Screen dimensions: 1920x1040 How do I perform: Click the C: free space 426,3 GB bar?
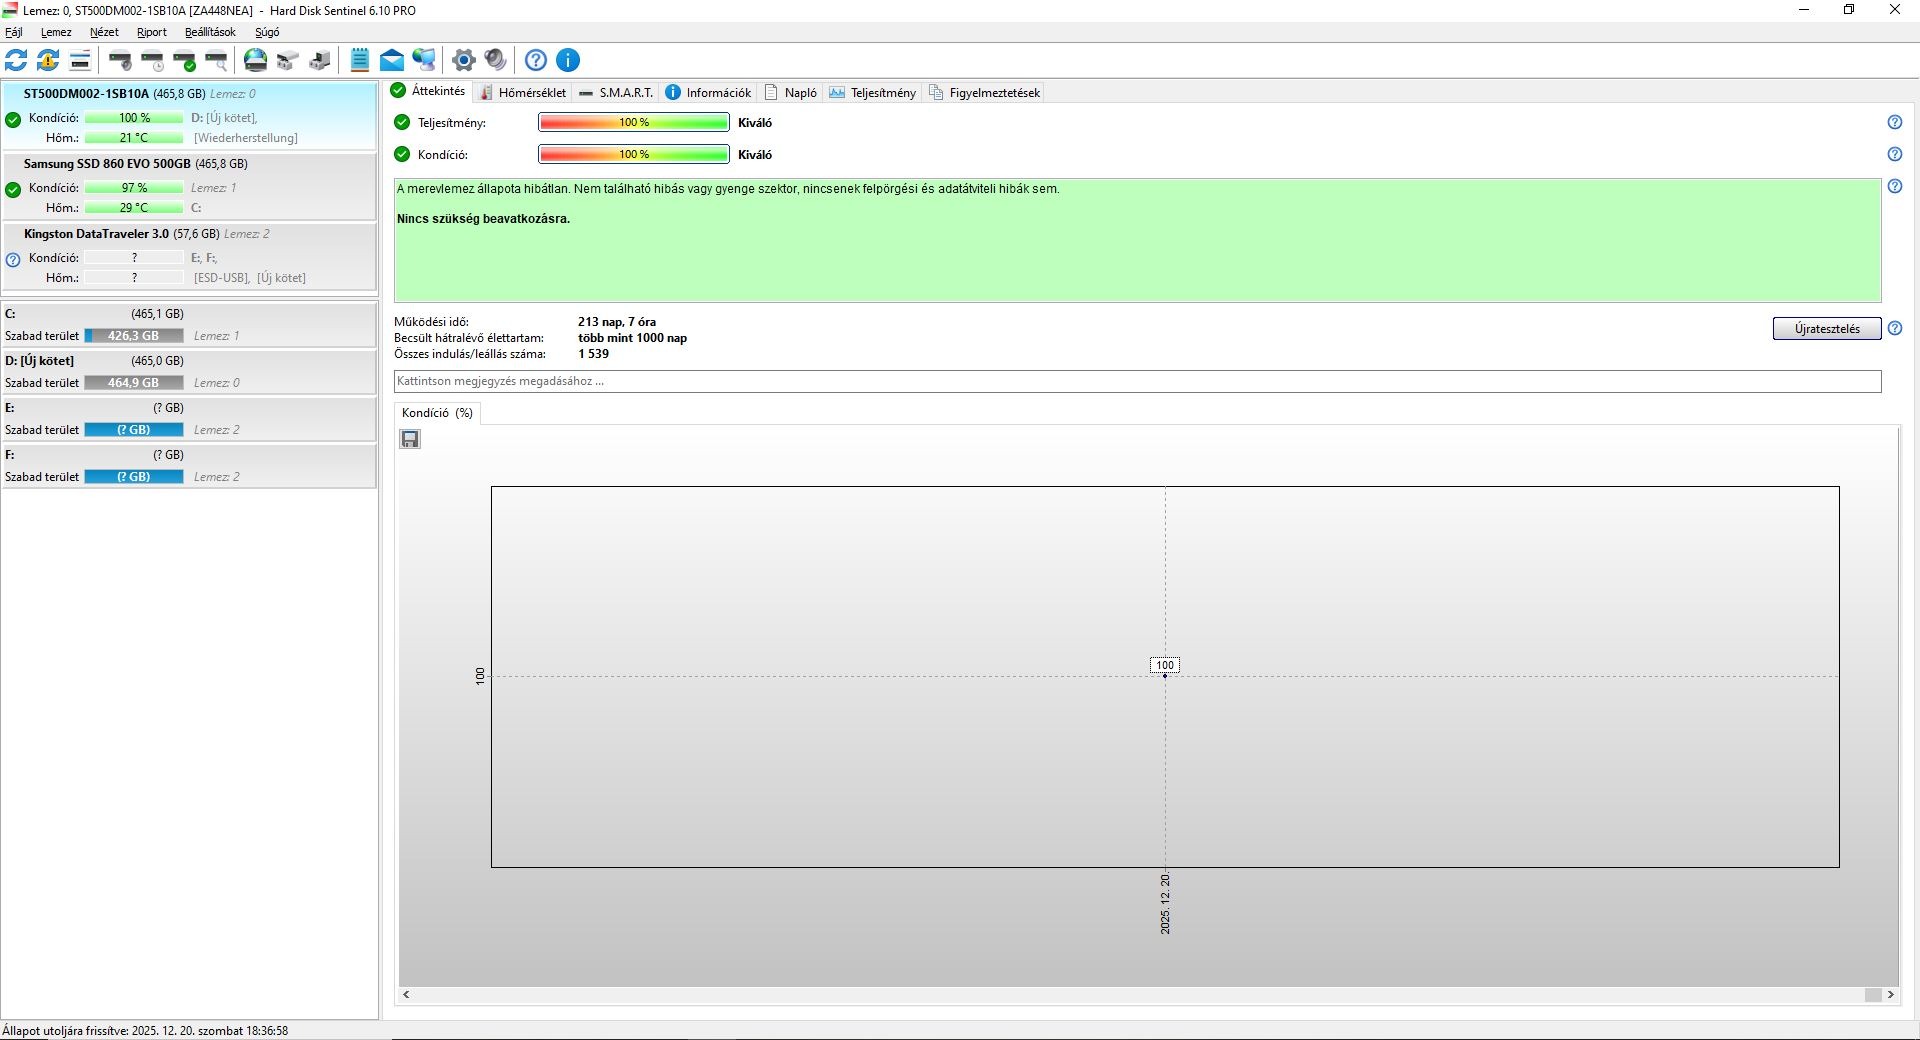[x=134, y=336]
